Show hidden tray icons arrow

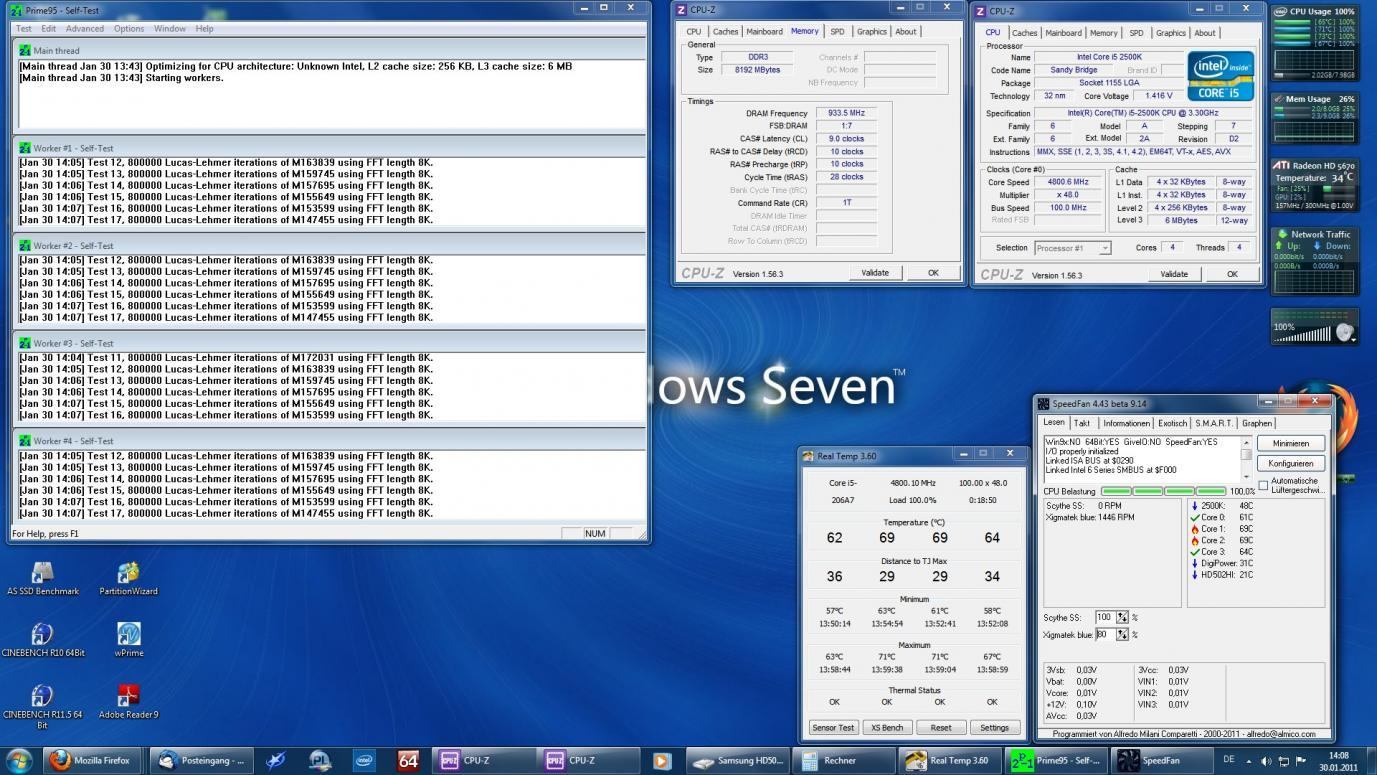click(x=1248, y=761)
